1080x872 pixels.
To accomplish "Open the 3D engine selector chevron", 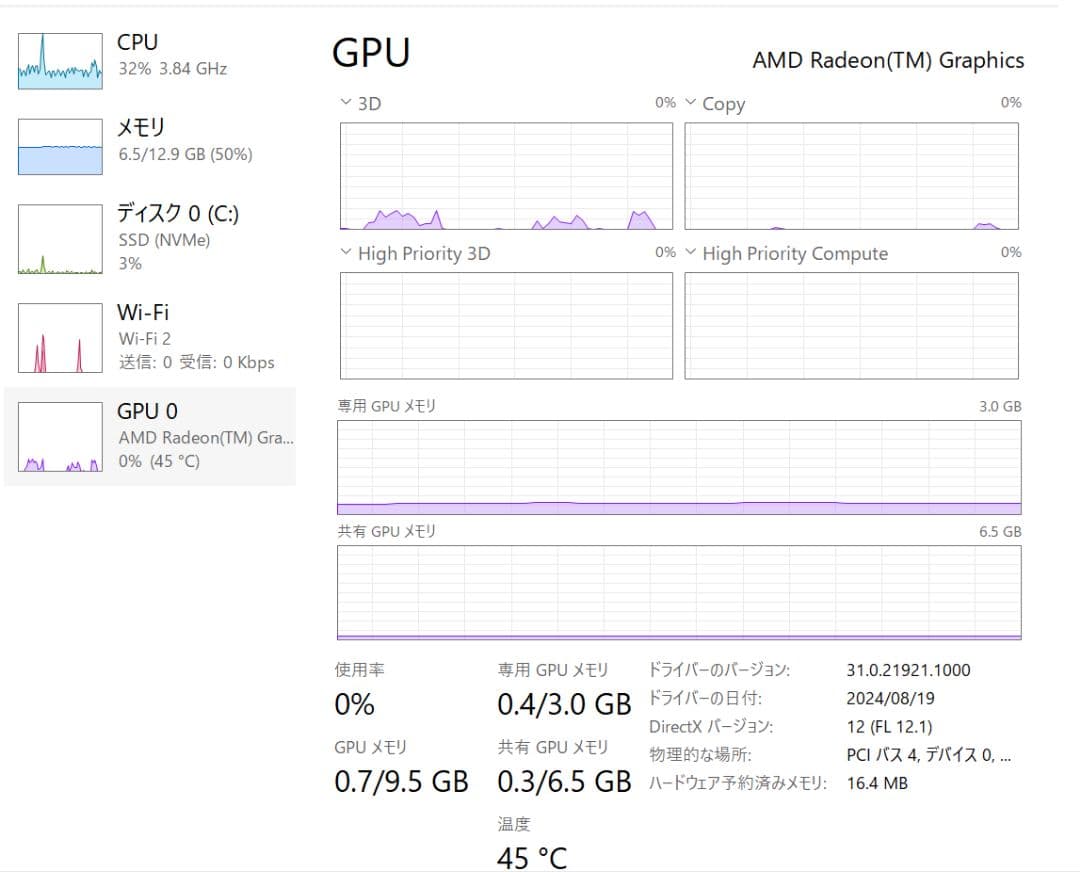I will (x=344, y=102).
